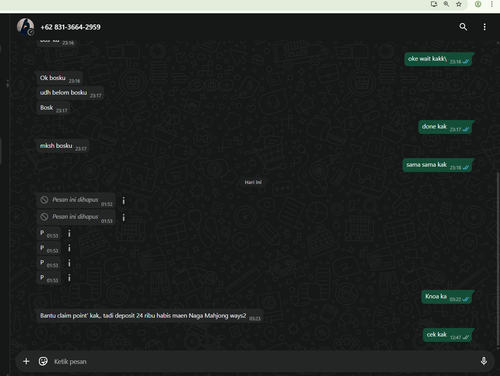The width and height of the screenshot is (500, 376).
Task: Open contact info for +62 831-3664-2959
Action: point(70,27)
